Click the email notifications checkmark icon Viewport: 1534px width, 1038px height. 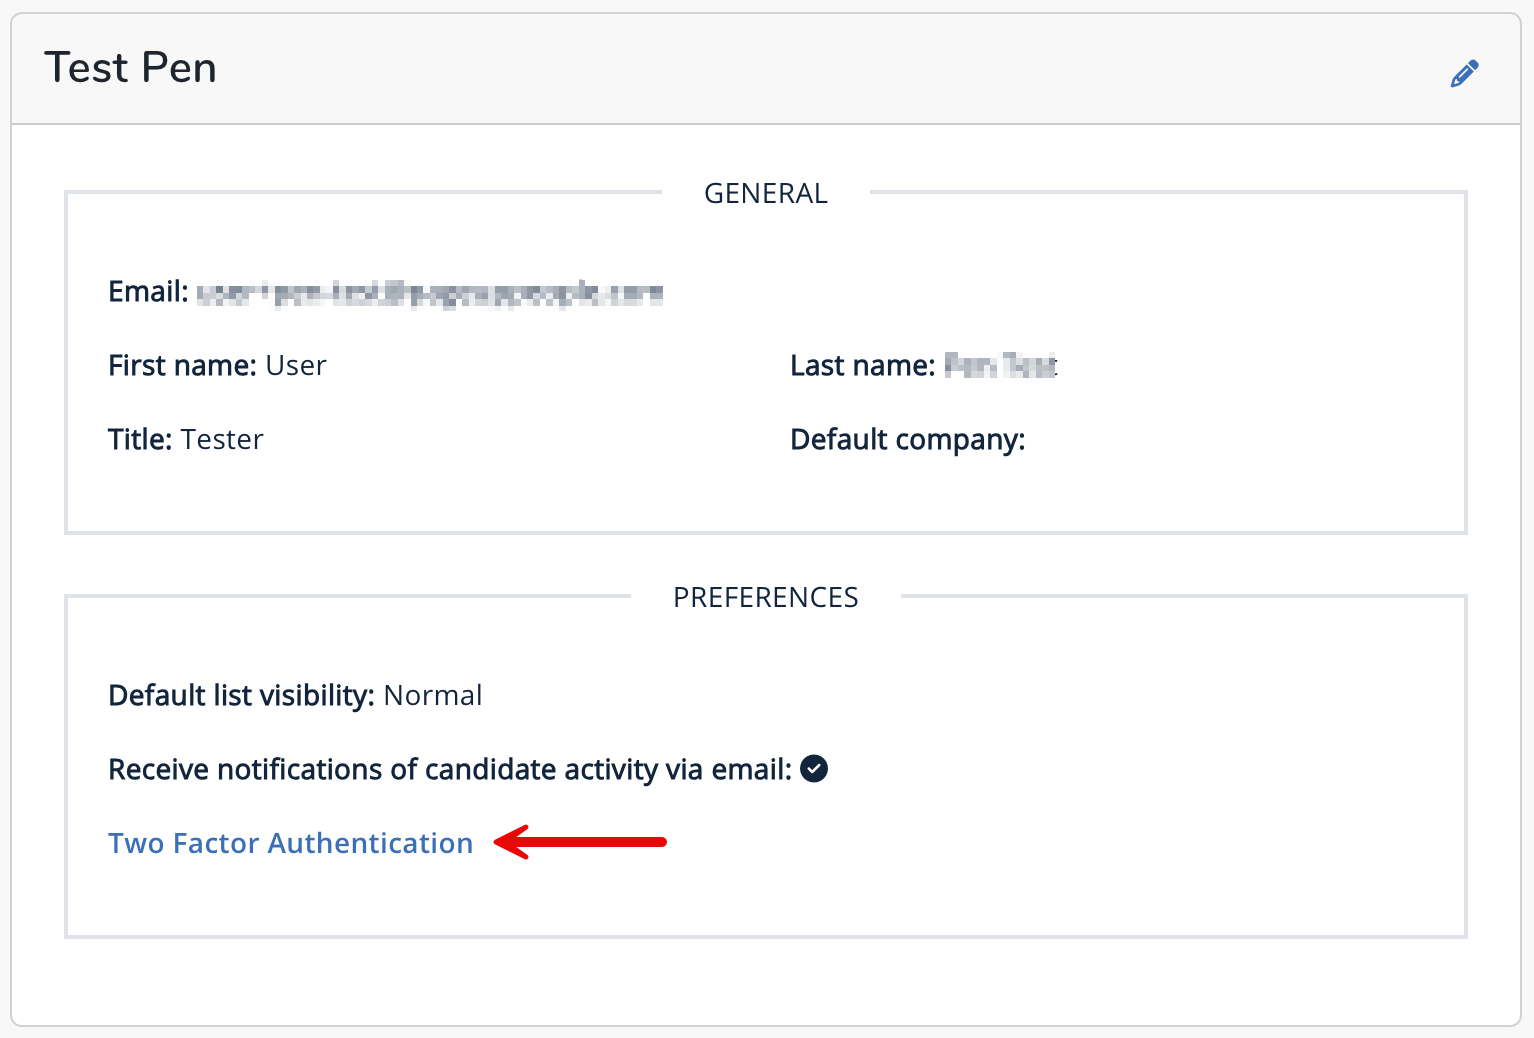(x=814, y=769)
